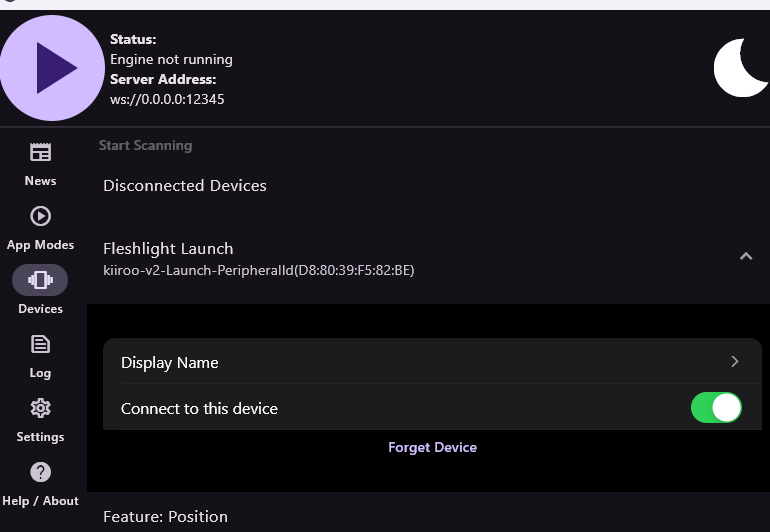Open the Settings gear icon
This screenshot has height=532, width=770.
[x=40, y=408]
